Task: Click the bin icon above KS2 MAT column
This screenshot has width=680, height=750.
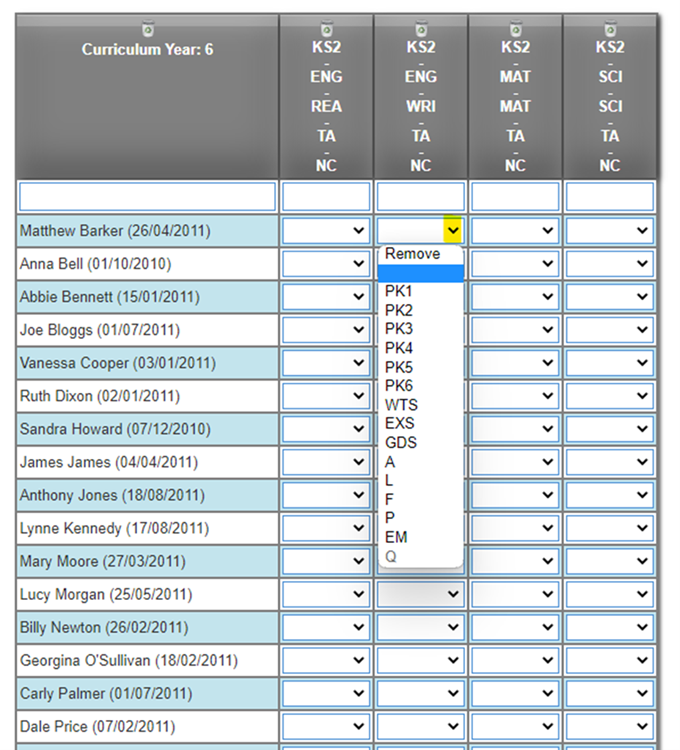Action: (x=515, y=28)
